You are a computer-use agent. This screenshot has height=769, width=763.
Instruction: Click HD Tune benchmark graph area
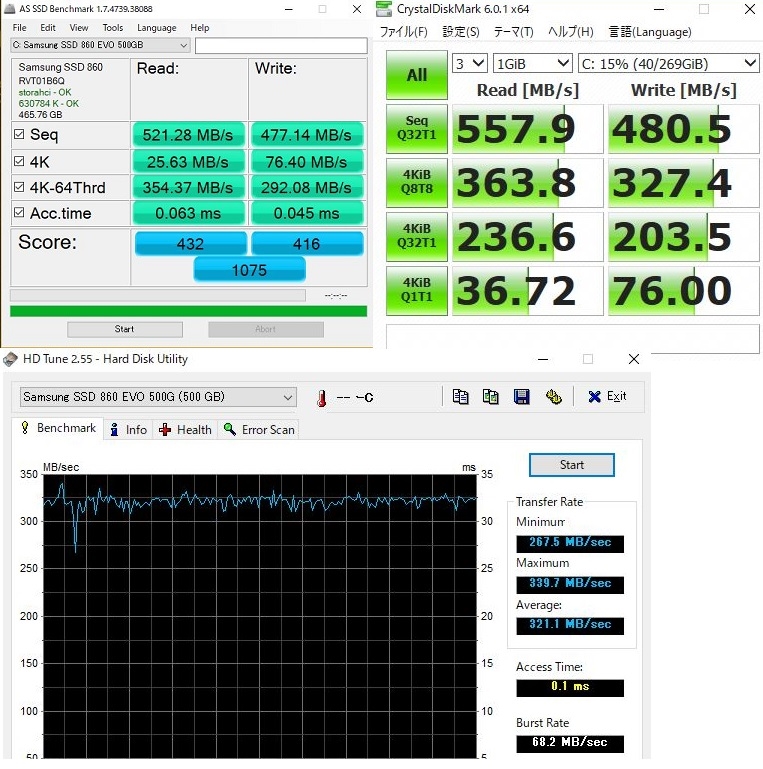point(260,615)
